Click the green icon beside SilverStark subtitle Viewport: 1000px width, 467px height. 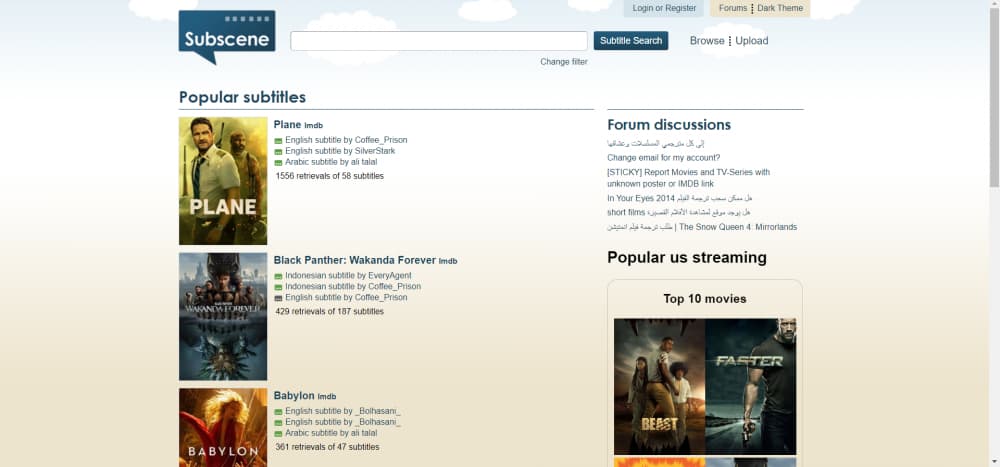[x=278, y=152]
